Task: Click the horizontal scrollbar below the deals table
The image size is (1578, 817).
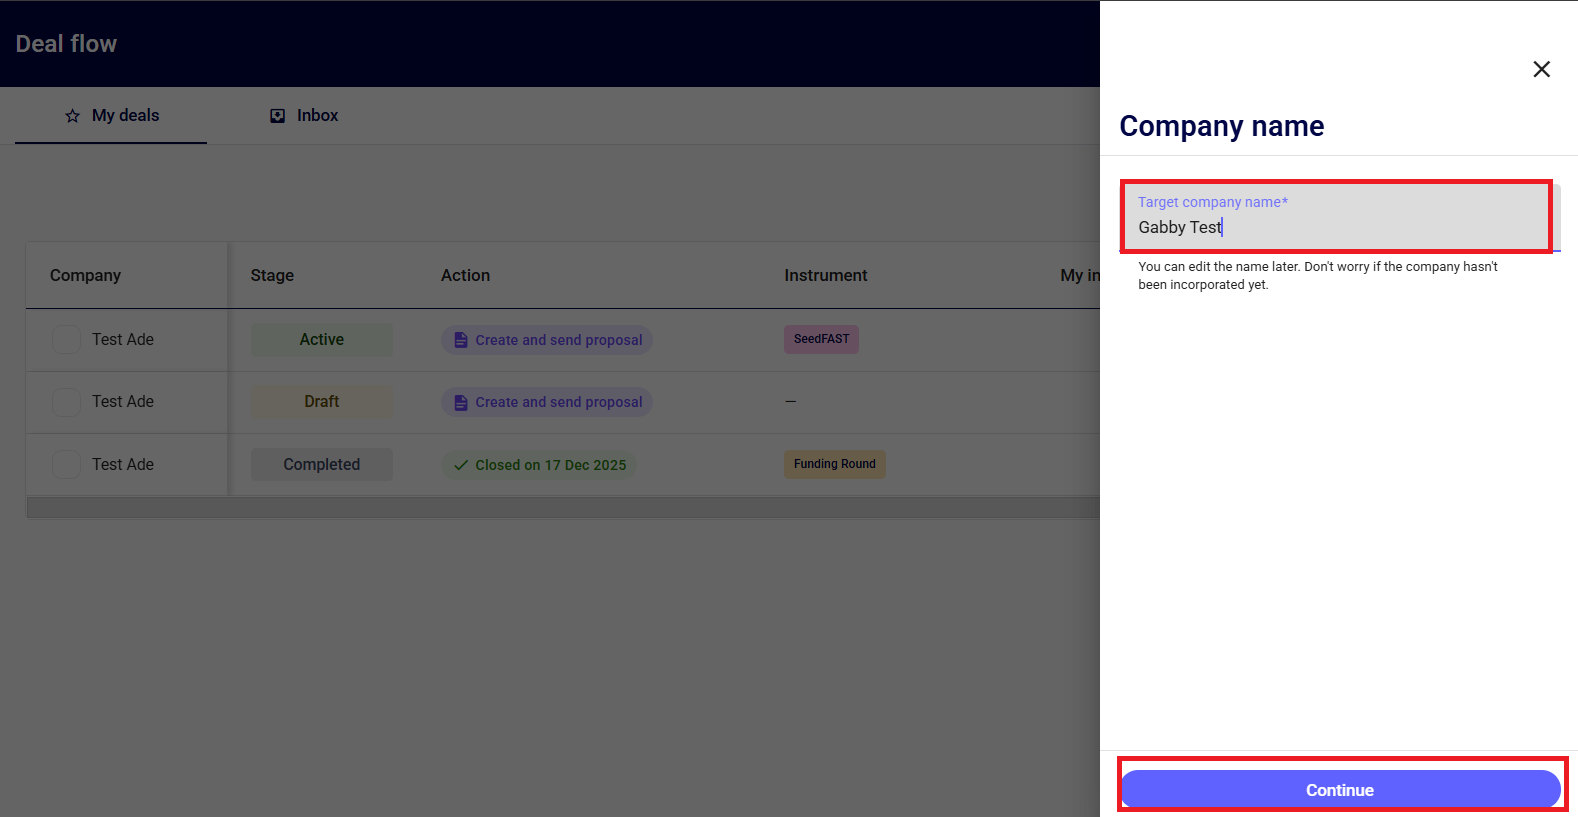Action: [562, 508]
